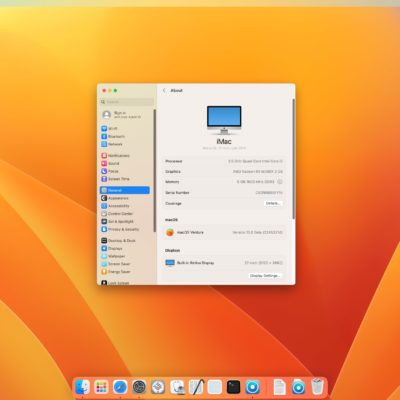Click the iMac model name heading
Viewport: 400px width, 400px height.
tap(224, 141)
